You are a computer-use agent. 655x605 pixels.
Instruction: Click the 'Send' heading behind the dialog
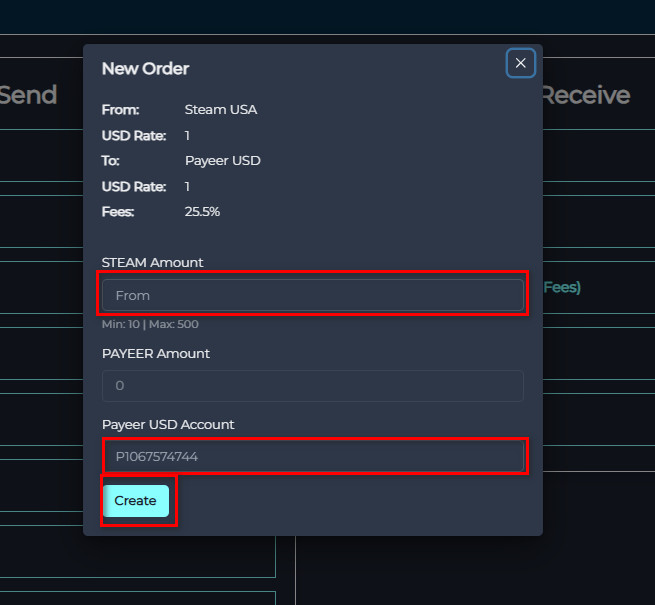click(x=28, y=95)
